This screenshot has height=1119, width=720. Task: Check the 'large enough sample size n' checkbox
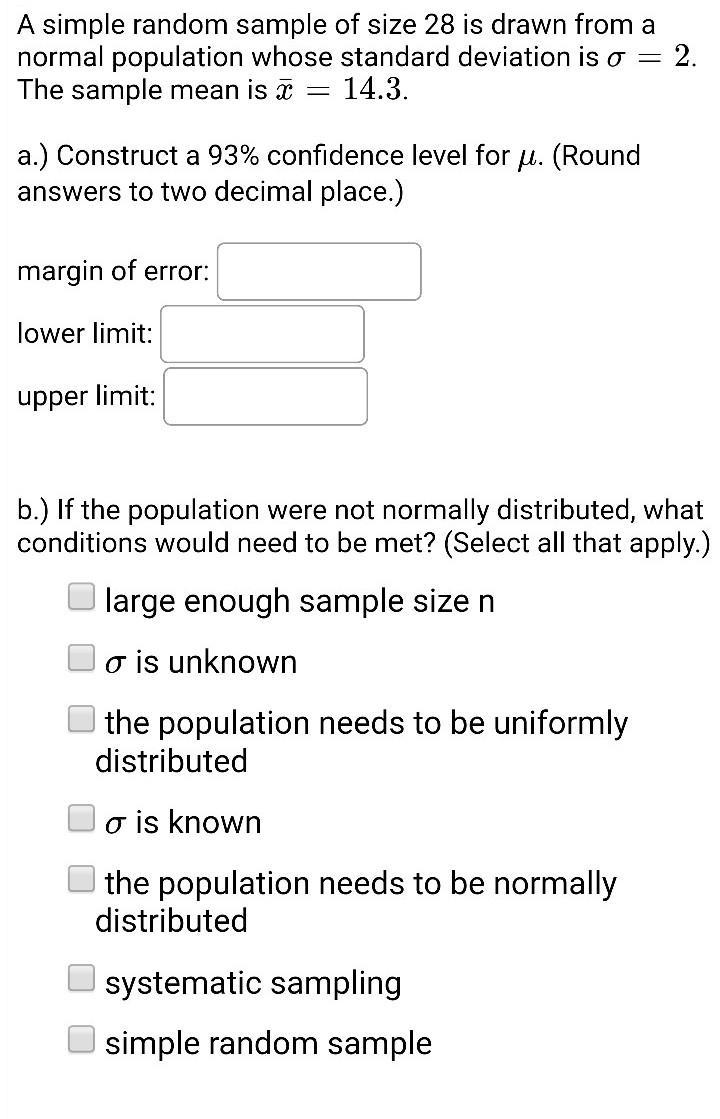82,598
